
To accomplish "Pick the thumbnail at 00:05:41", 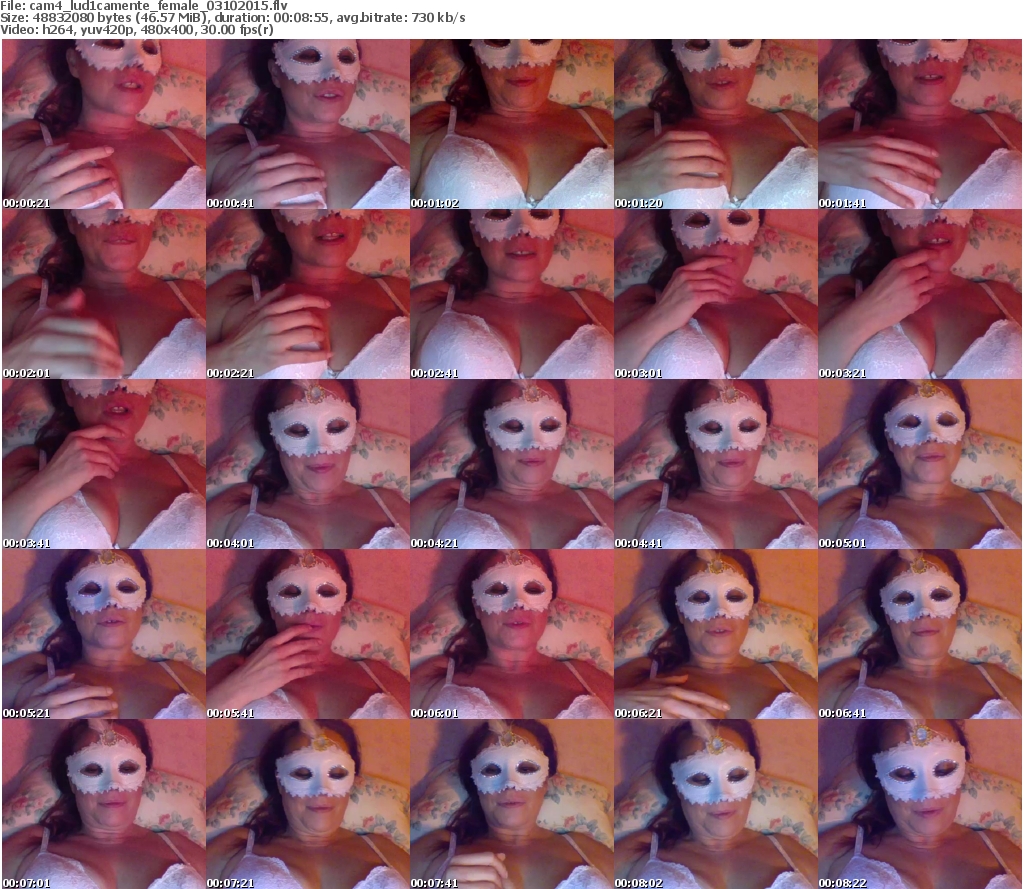I will (308, 634).
